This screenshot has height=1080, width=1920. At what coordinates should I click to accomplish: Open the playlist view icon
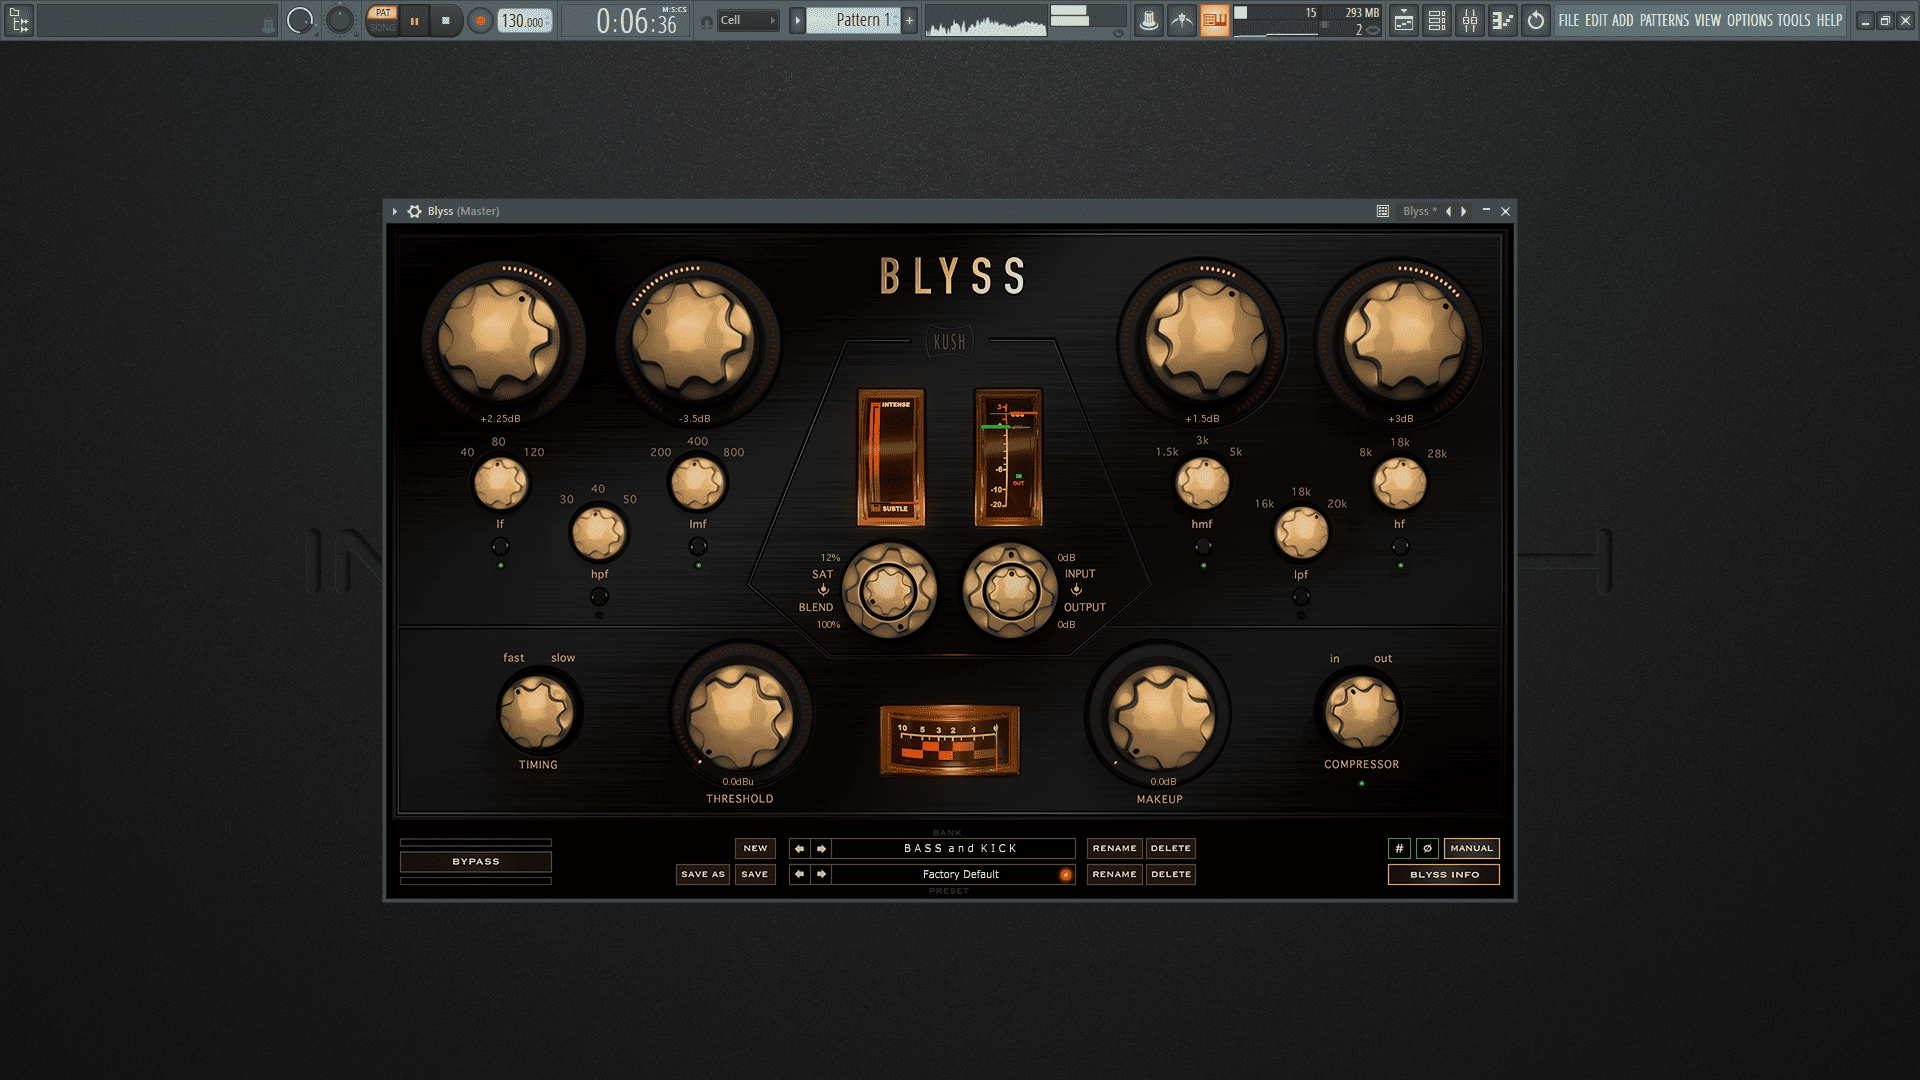(x=1404, y=20)
